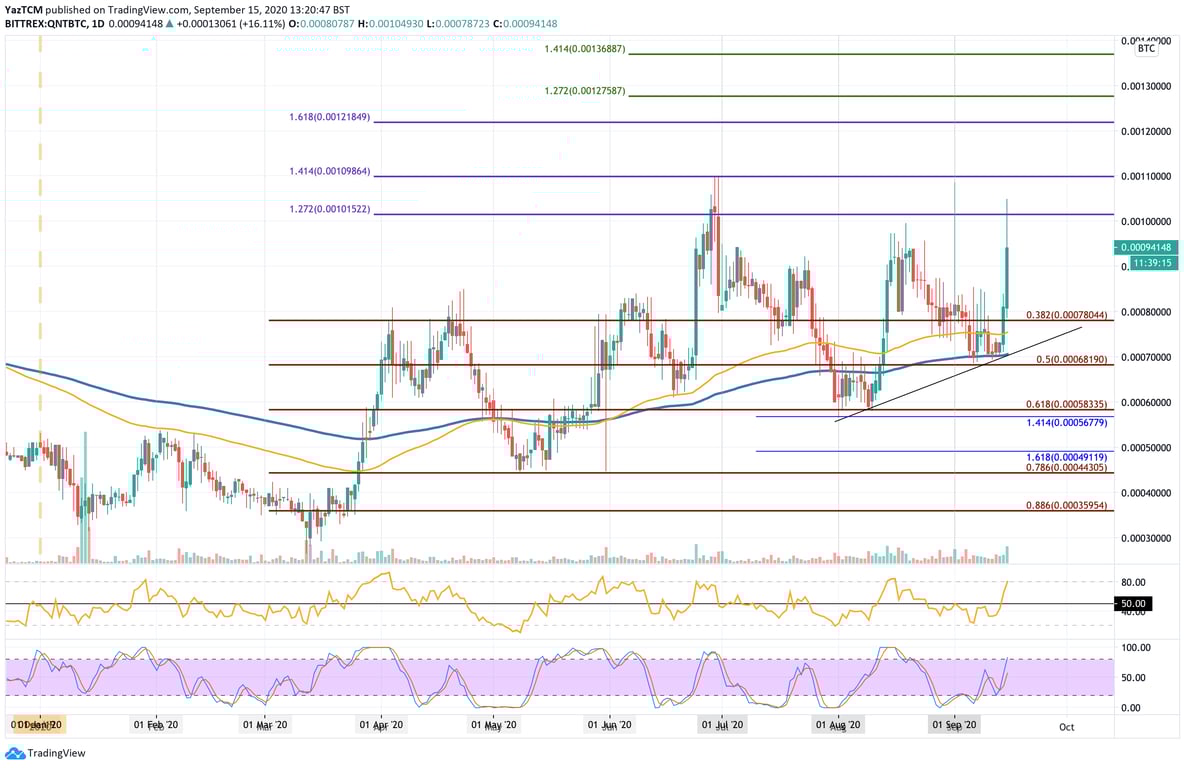Click the BTC currency label on the price axis

tap(1144, 48)
